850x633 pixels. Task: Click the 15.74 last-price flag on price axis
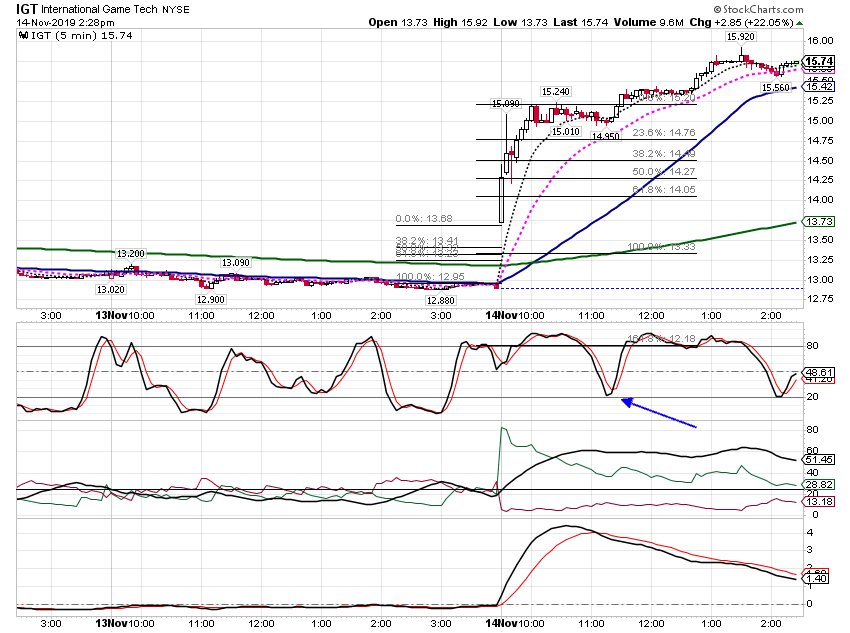pos(819,61)
